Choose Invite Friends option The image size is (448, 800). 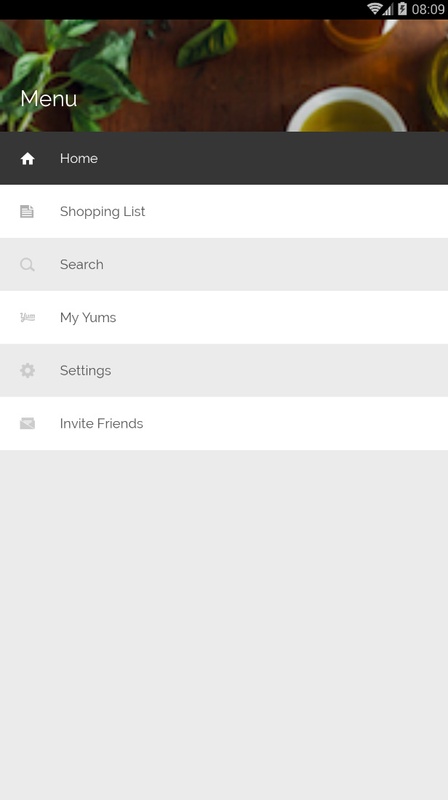[224, 423]
